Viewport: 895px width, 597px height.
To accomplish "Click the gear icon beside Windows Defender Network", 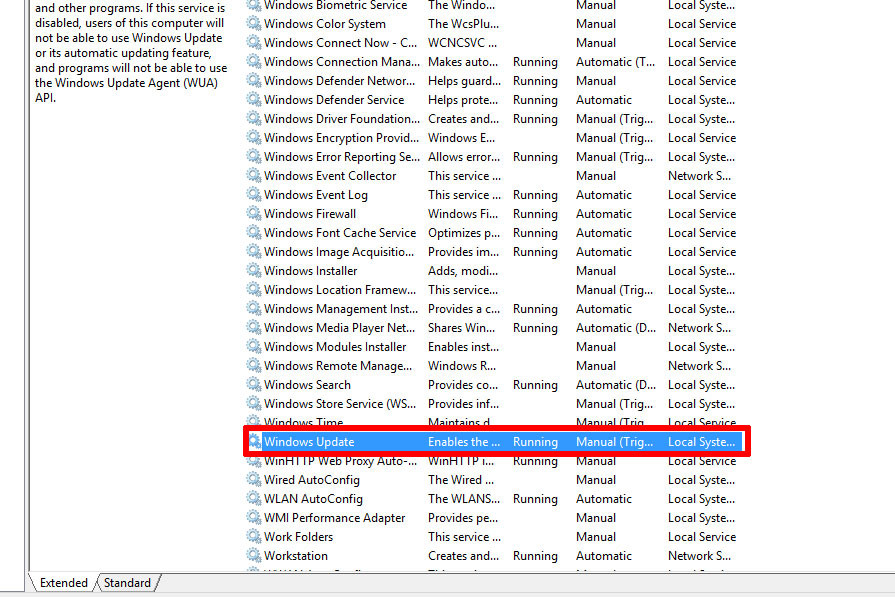I will click(253, 80).
